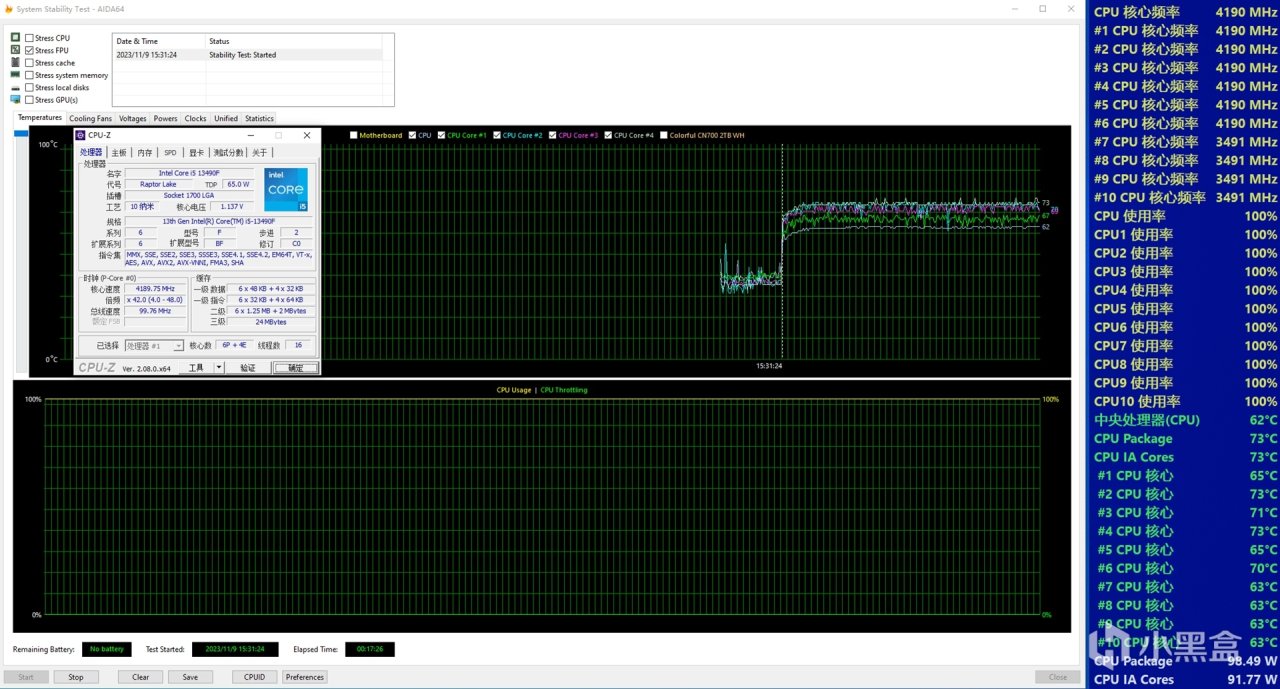Viewport: 1280px width, 689px height.
Task: Enable the Stress cache checkbox
Action: (x=29, y=63)
